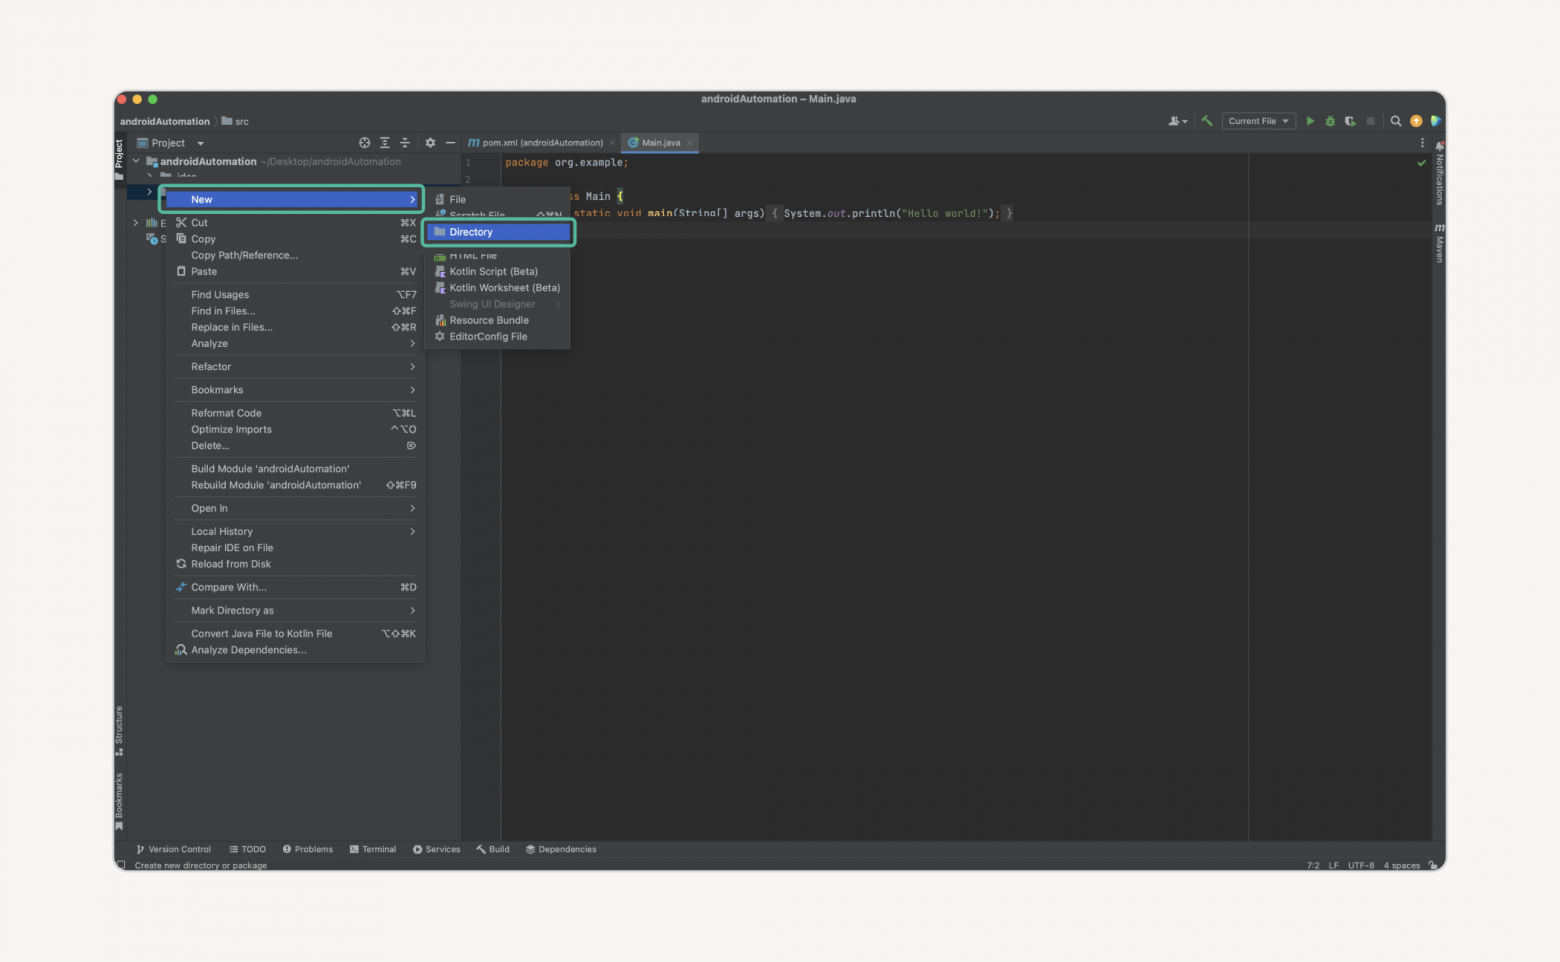Image resolution: width=1560 pixels, height=962 pixels.
Task: Click the Expand All icon in Project panel
Action: 385,143
